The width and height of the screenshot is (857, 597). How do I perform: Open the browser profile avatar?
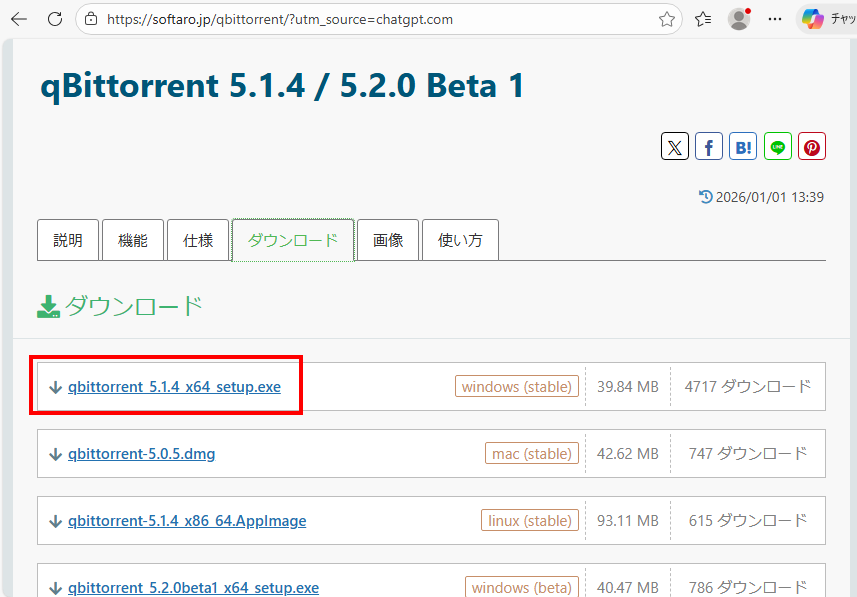coord(739,19)
